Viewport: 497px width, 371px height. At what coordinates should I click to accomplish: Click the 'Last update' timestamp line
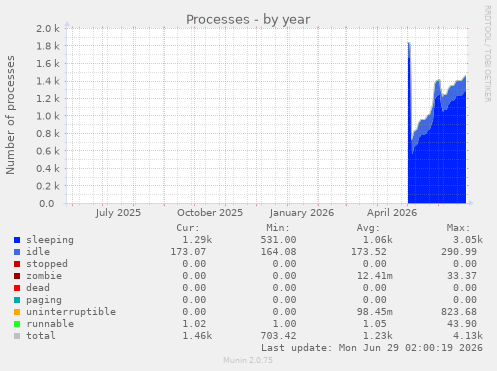coord(372,348)
